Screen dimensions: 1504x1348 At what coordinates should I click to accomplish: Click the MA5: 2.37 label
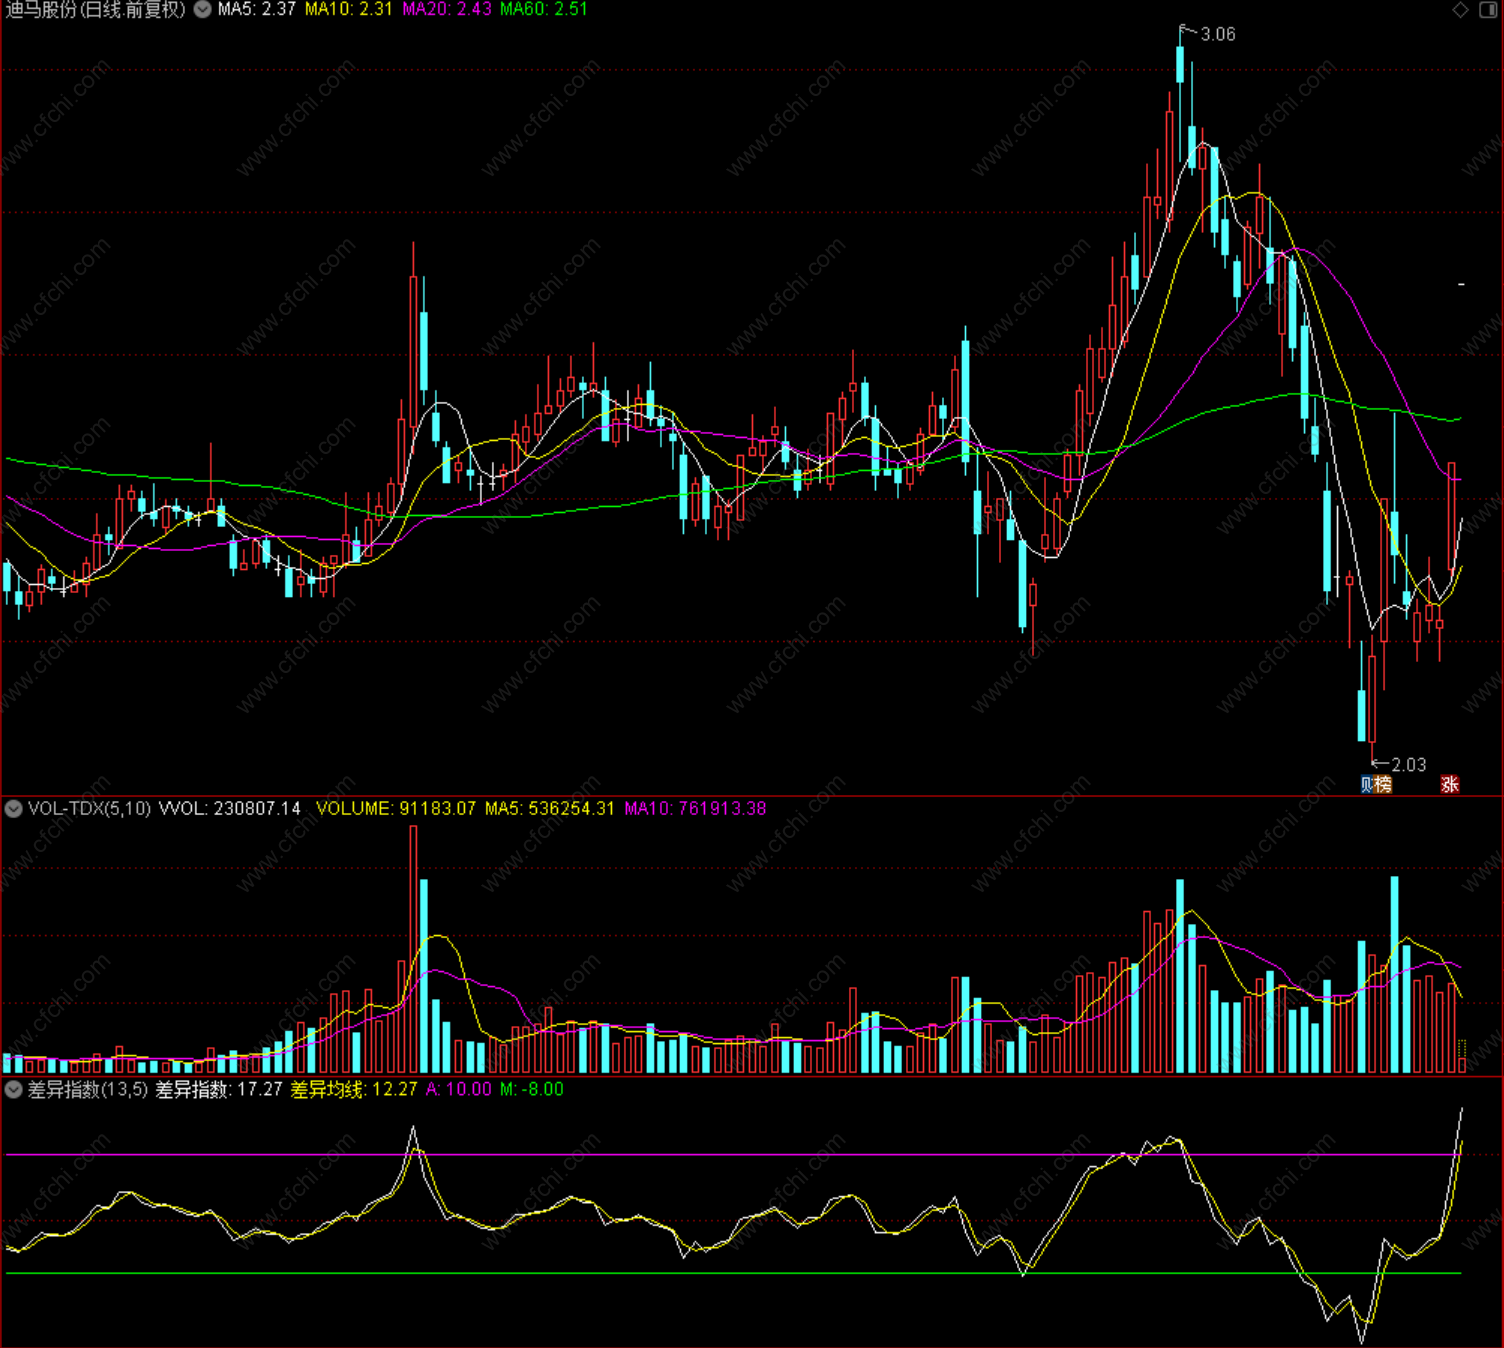click(x=257, y=10)
